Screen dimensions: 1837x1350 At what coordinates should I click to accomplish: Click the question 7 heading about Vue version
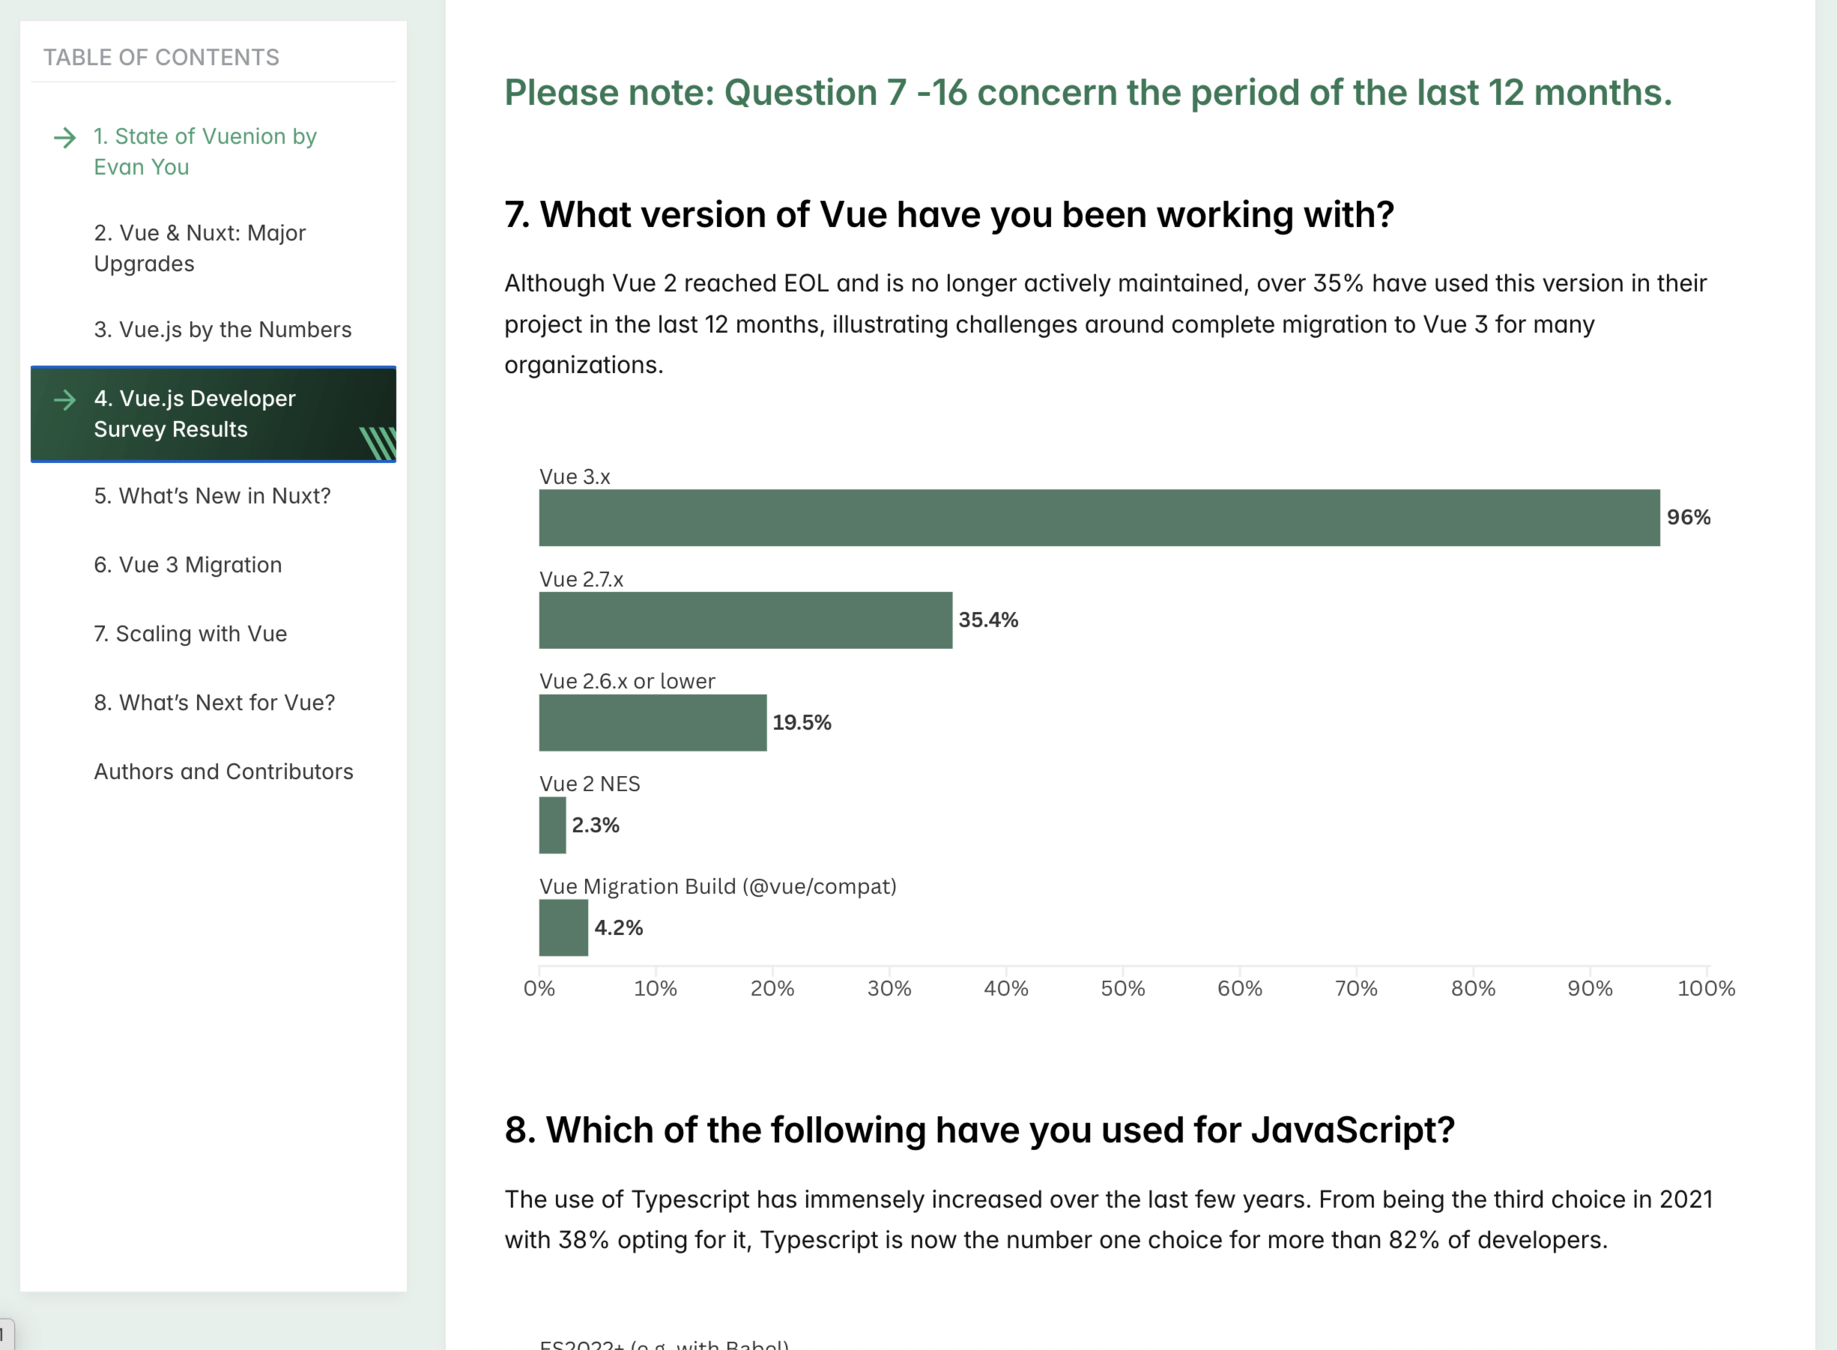pos(948,215)
